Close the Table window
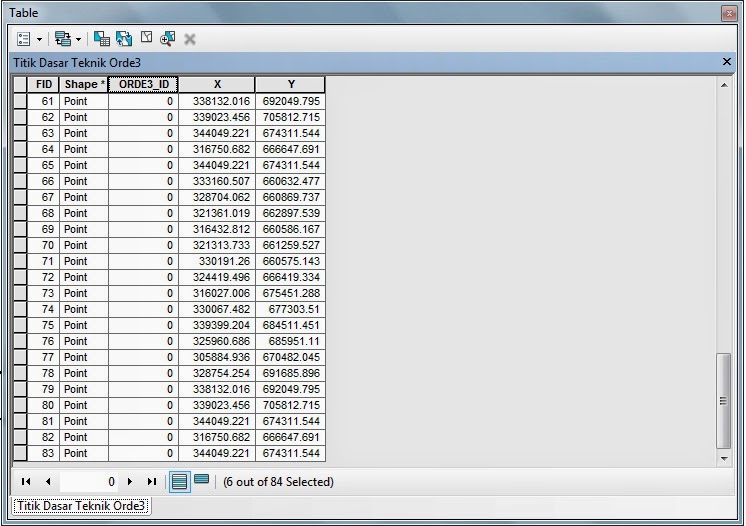Screen dimensions: 746x526 click(728, 13)
